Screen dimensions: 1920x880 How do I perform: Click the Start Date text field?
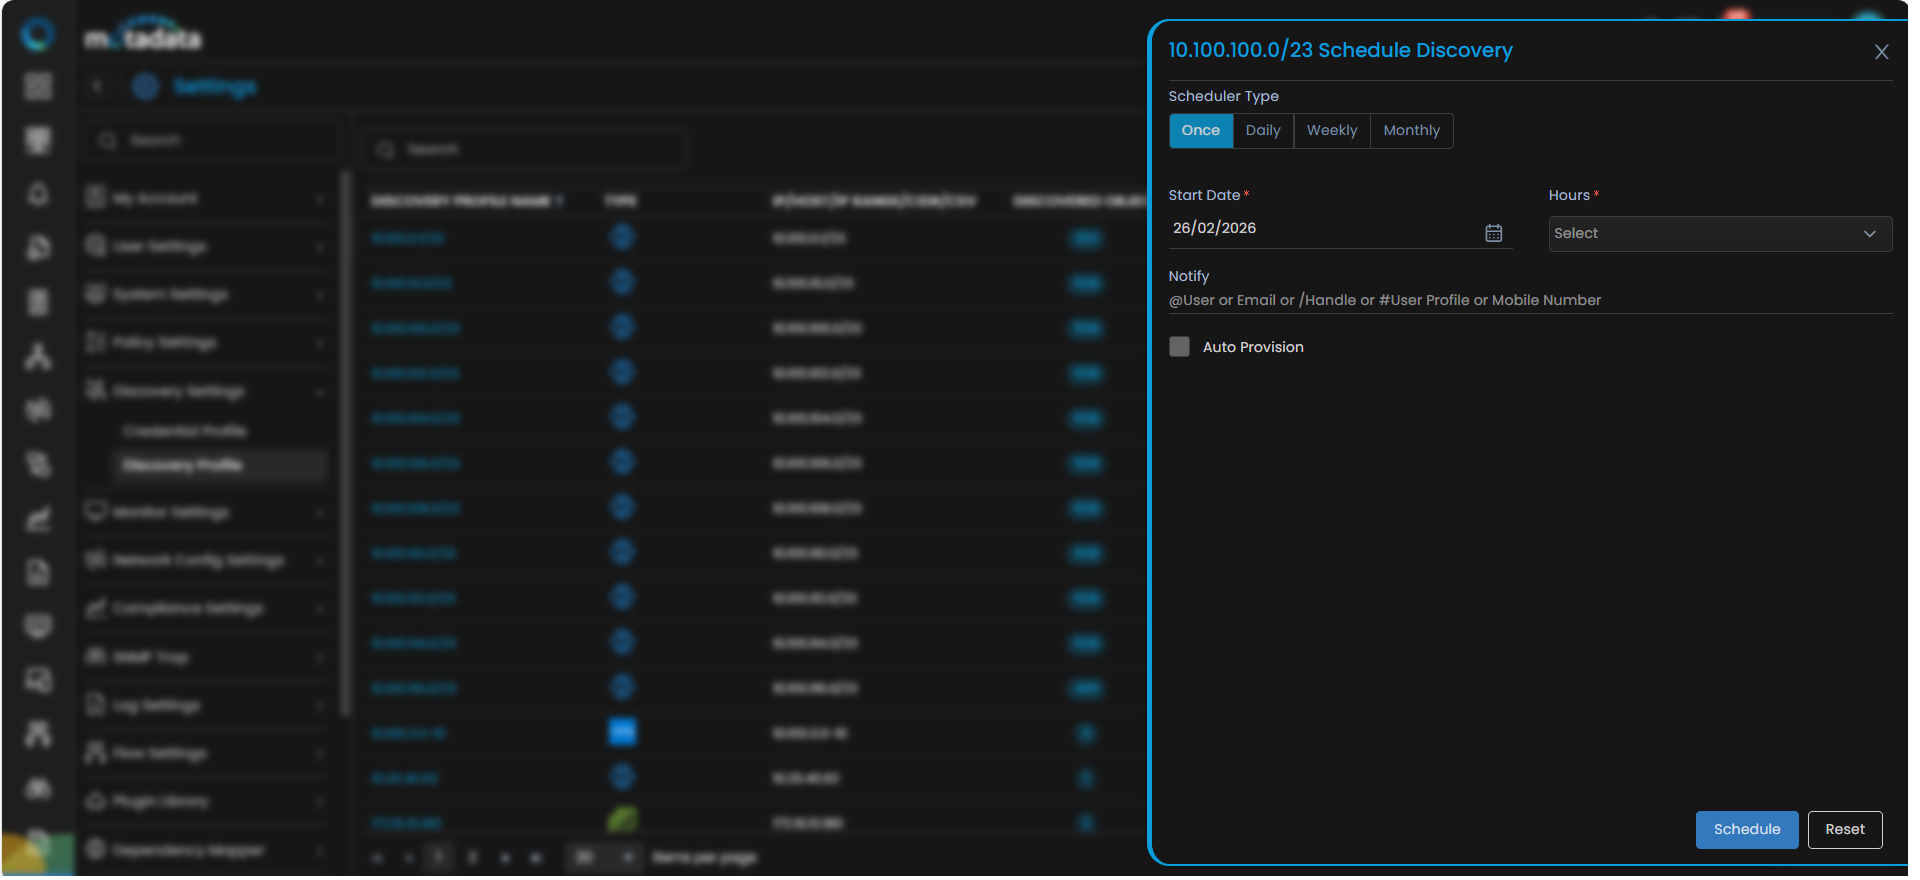(x=1320, y=229)
